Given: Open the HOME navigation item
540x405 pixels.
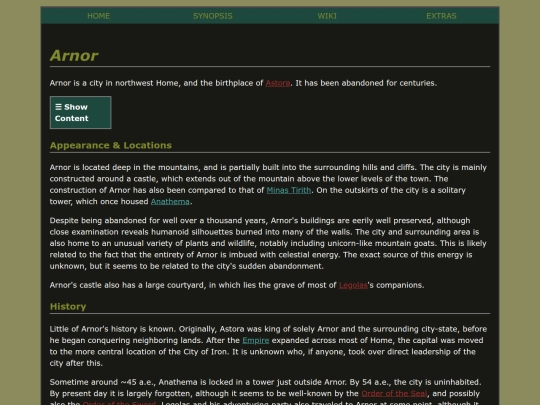Looking at the screenshot, I should coord(98,16).
